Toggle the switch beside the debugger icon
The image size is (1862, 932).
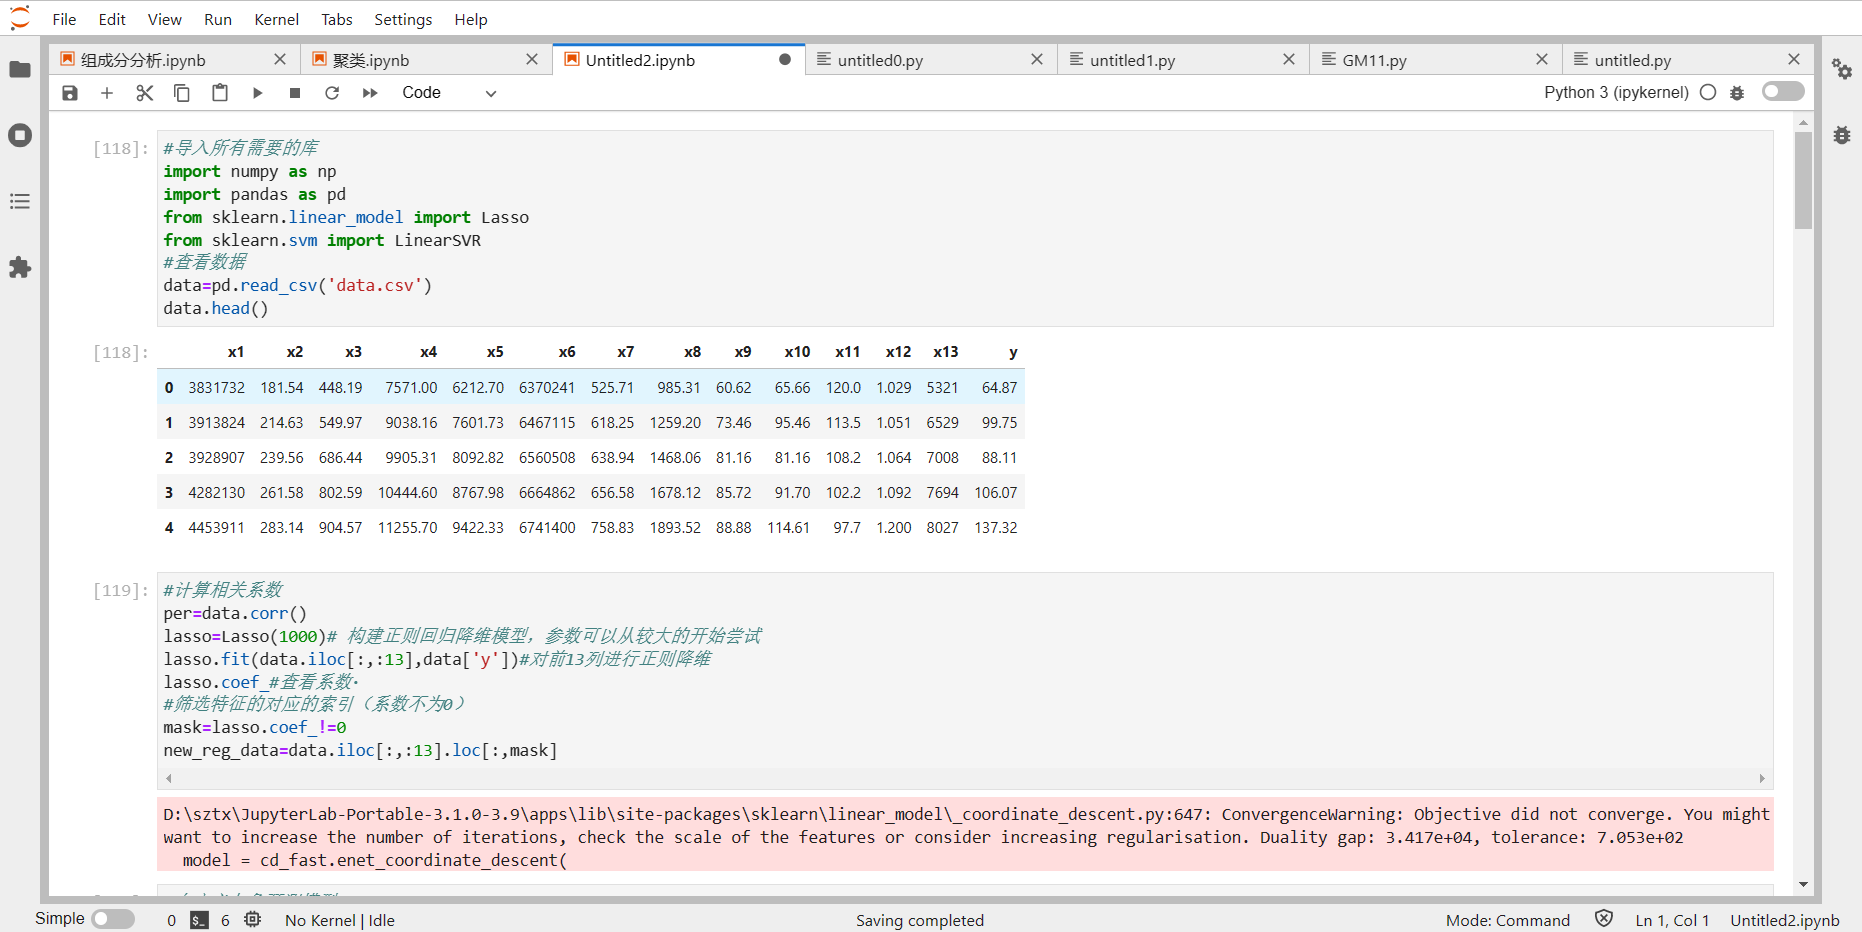coord(1783,92)
